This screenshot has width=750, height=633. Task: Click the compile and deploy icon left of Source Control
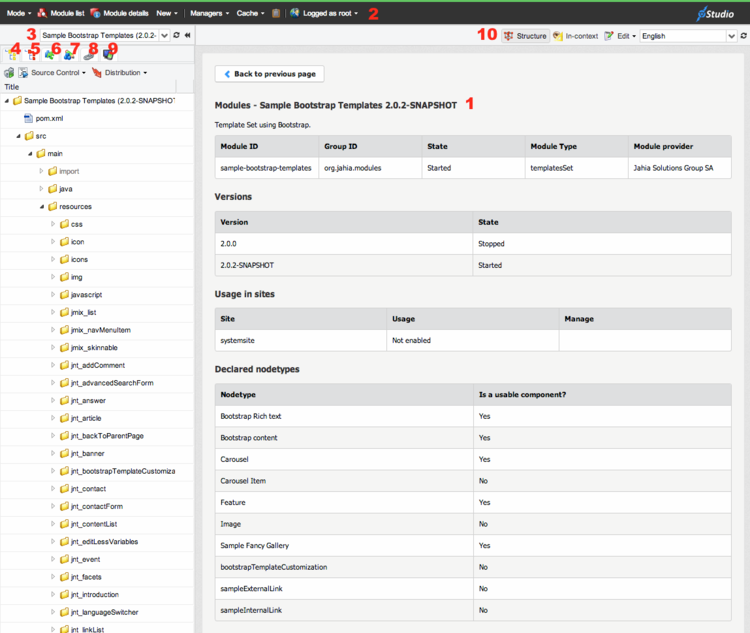point(9,73)
